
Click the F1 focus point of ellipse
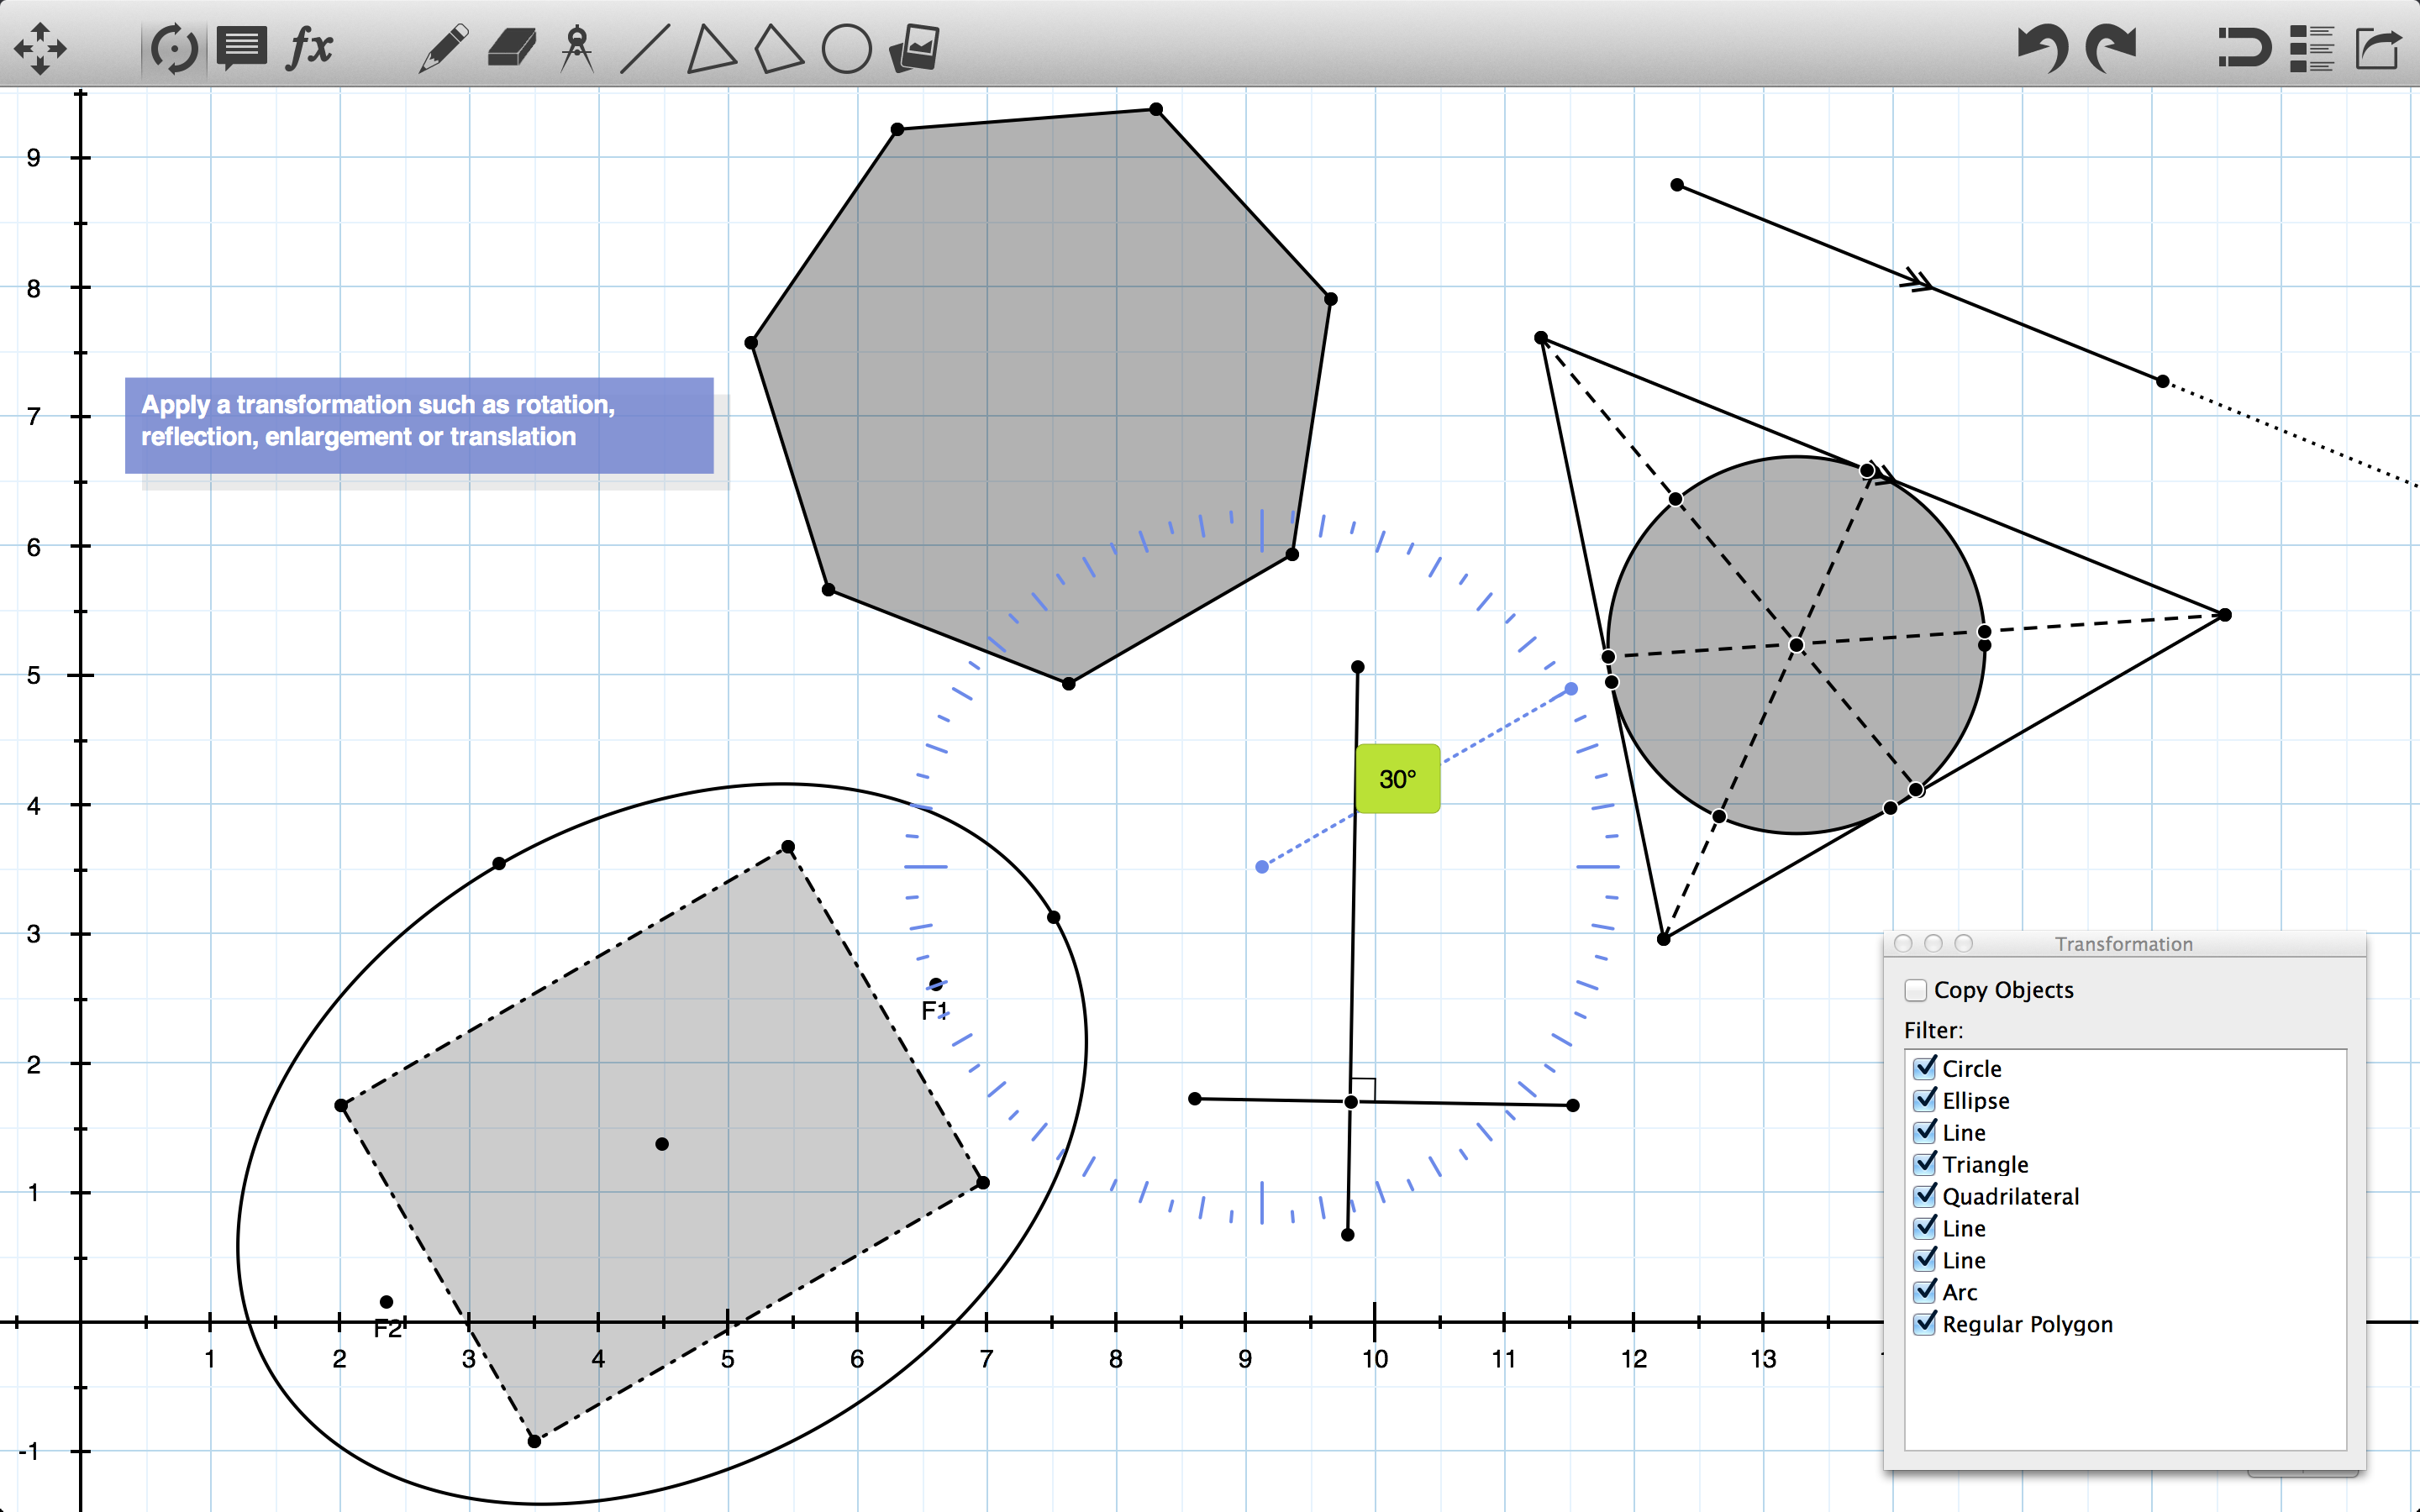935,984
